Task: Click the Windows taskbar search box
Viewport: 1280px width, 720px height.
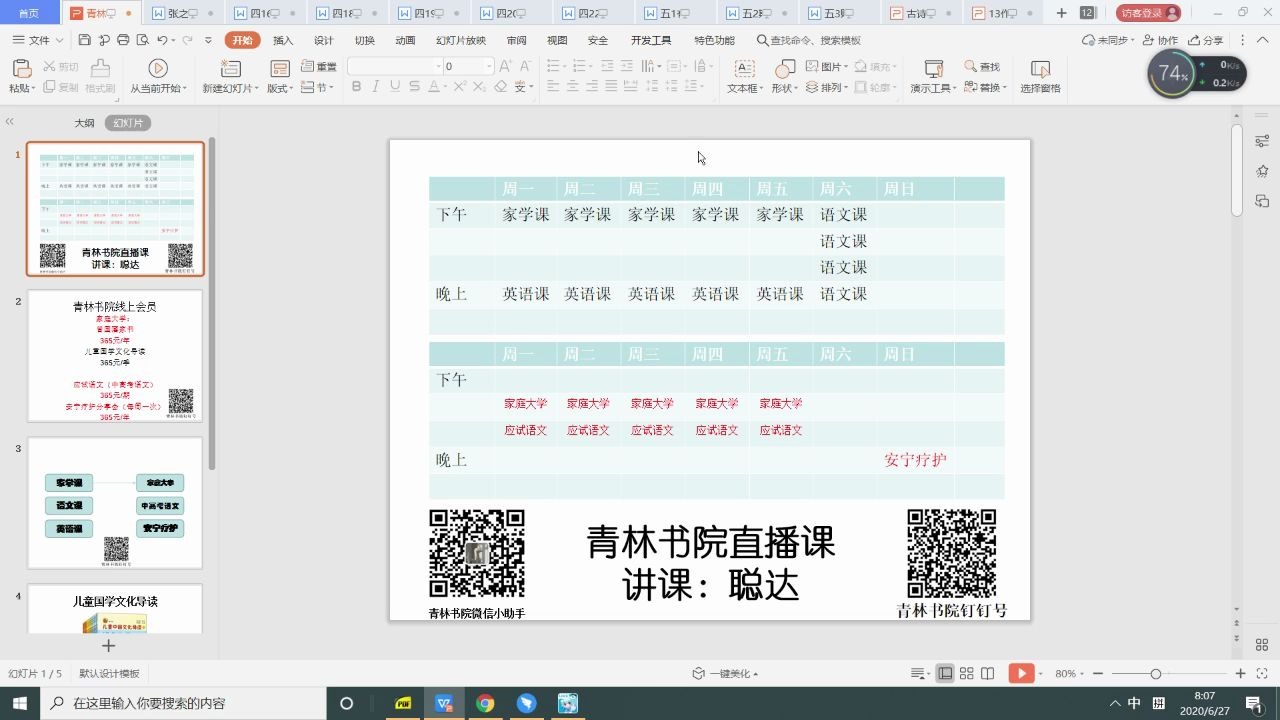Action: pos(183,703)
